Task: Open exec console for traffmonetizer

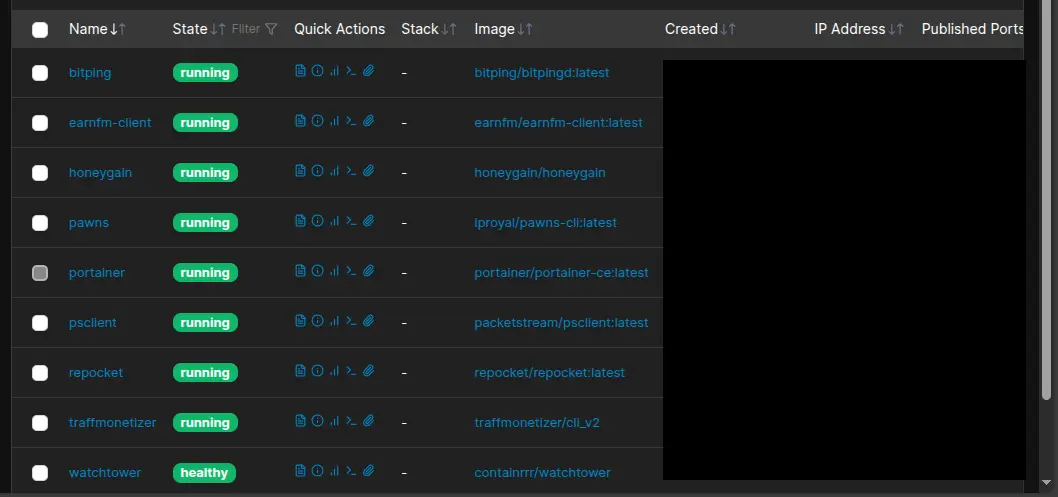Action: 351,420
